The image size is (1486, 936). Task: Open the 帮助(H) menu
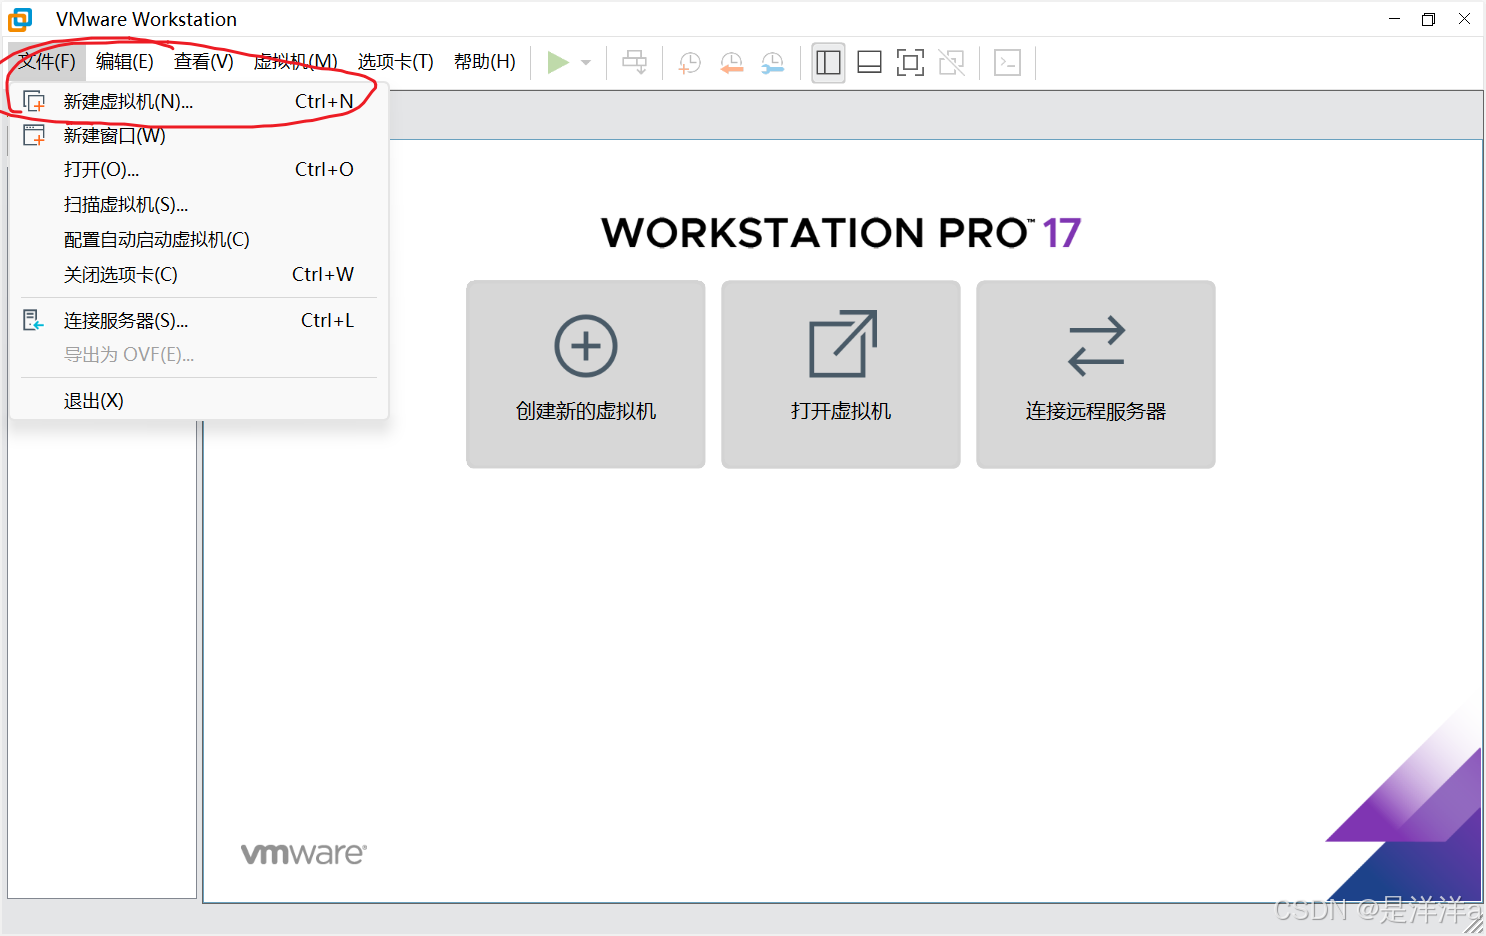coord(485,62)
